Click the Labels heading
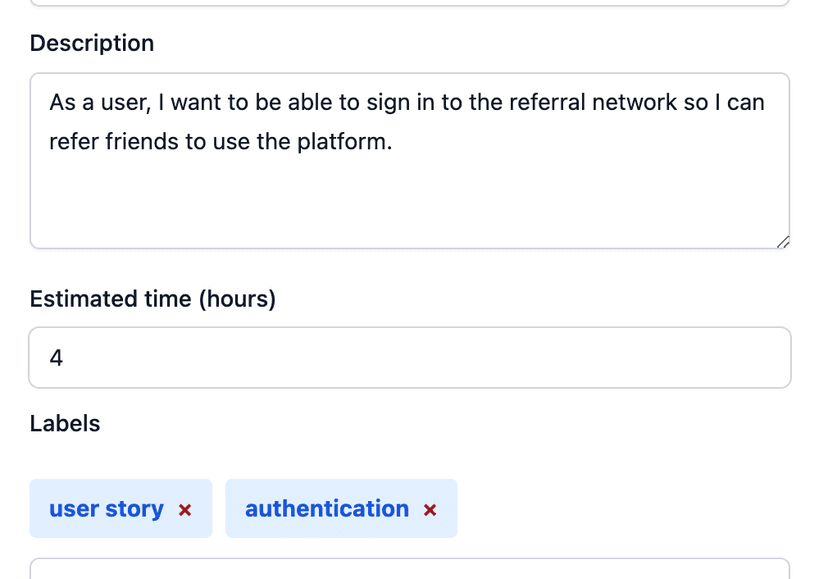Viewport: 828px width, 579px height. click(65, 423)
